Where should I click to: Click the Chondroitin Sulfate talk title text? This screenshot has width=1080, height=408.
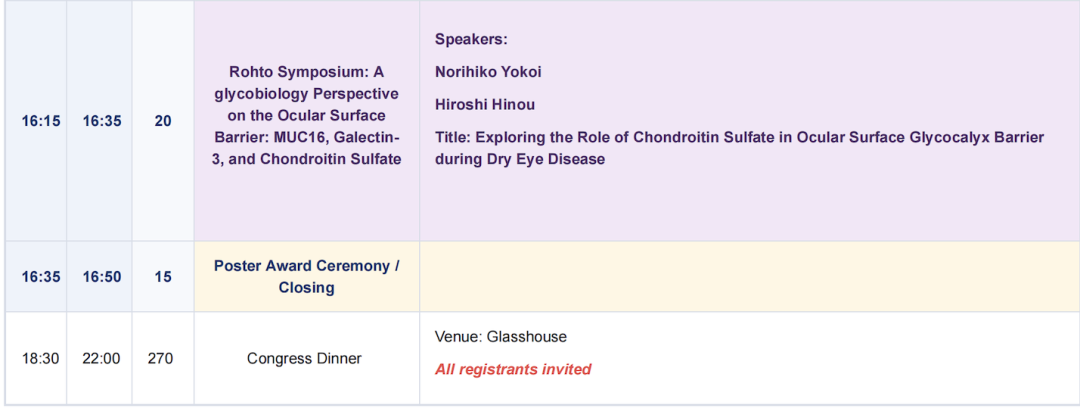(x=740, y=148)
